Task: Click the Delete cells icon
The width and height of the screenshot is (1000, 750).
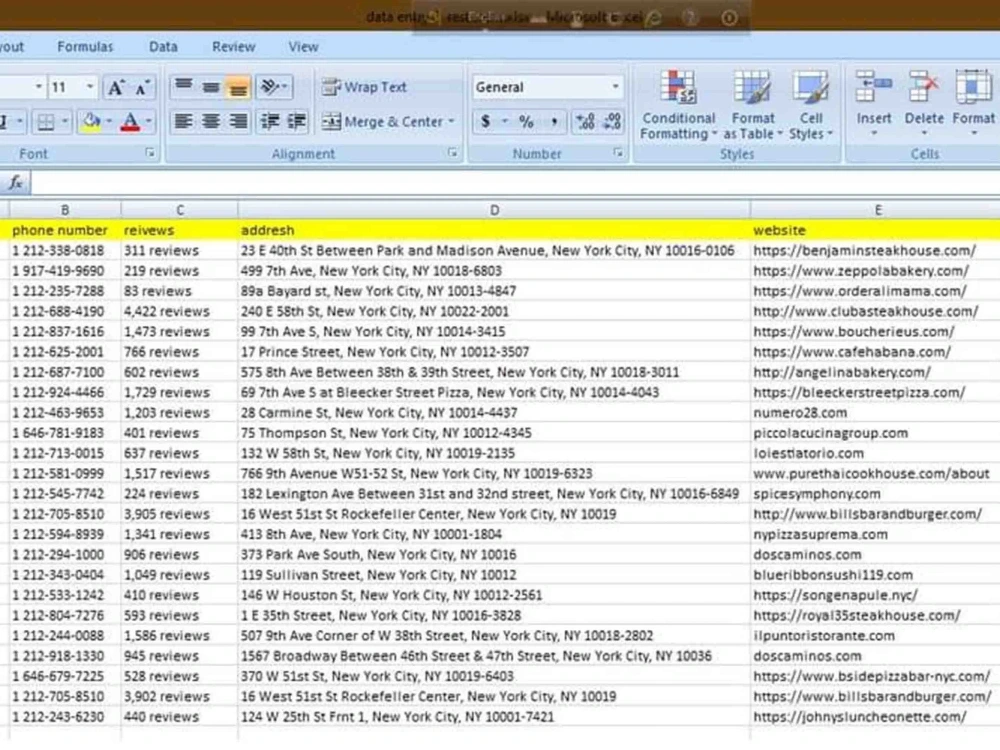Action: tap(923, 87)
